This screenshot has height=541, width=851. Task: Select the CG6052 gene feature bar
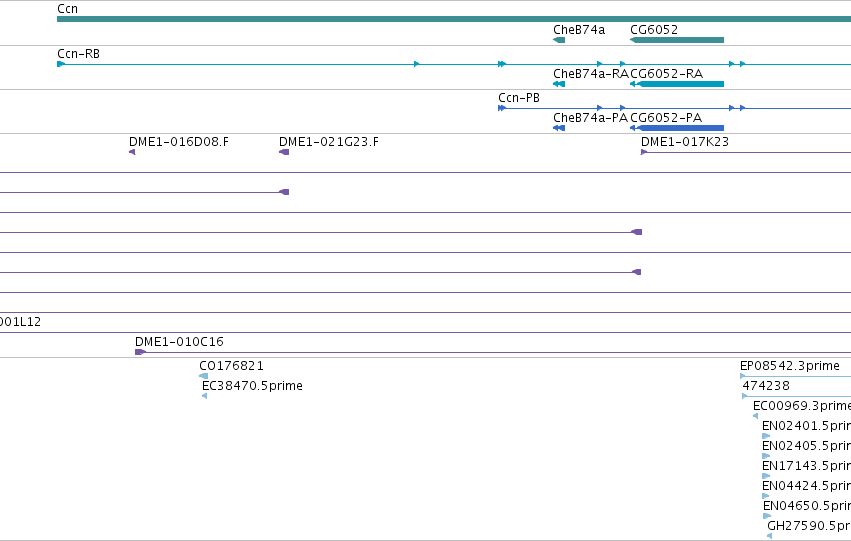(677, 40)
